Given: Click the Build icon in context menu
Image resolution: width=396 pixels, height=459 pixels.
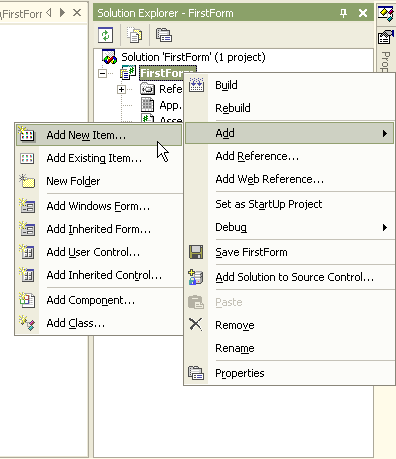Looking at the screenshot, I should (196, 85).
